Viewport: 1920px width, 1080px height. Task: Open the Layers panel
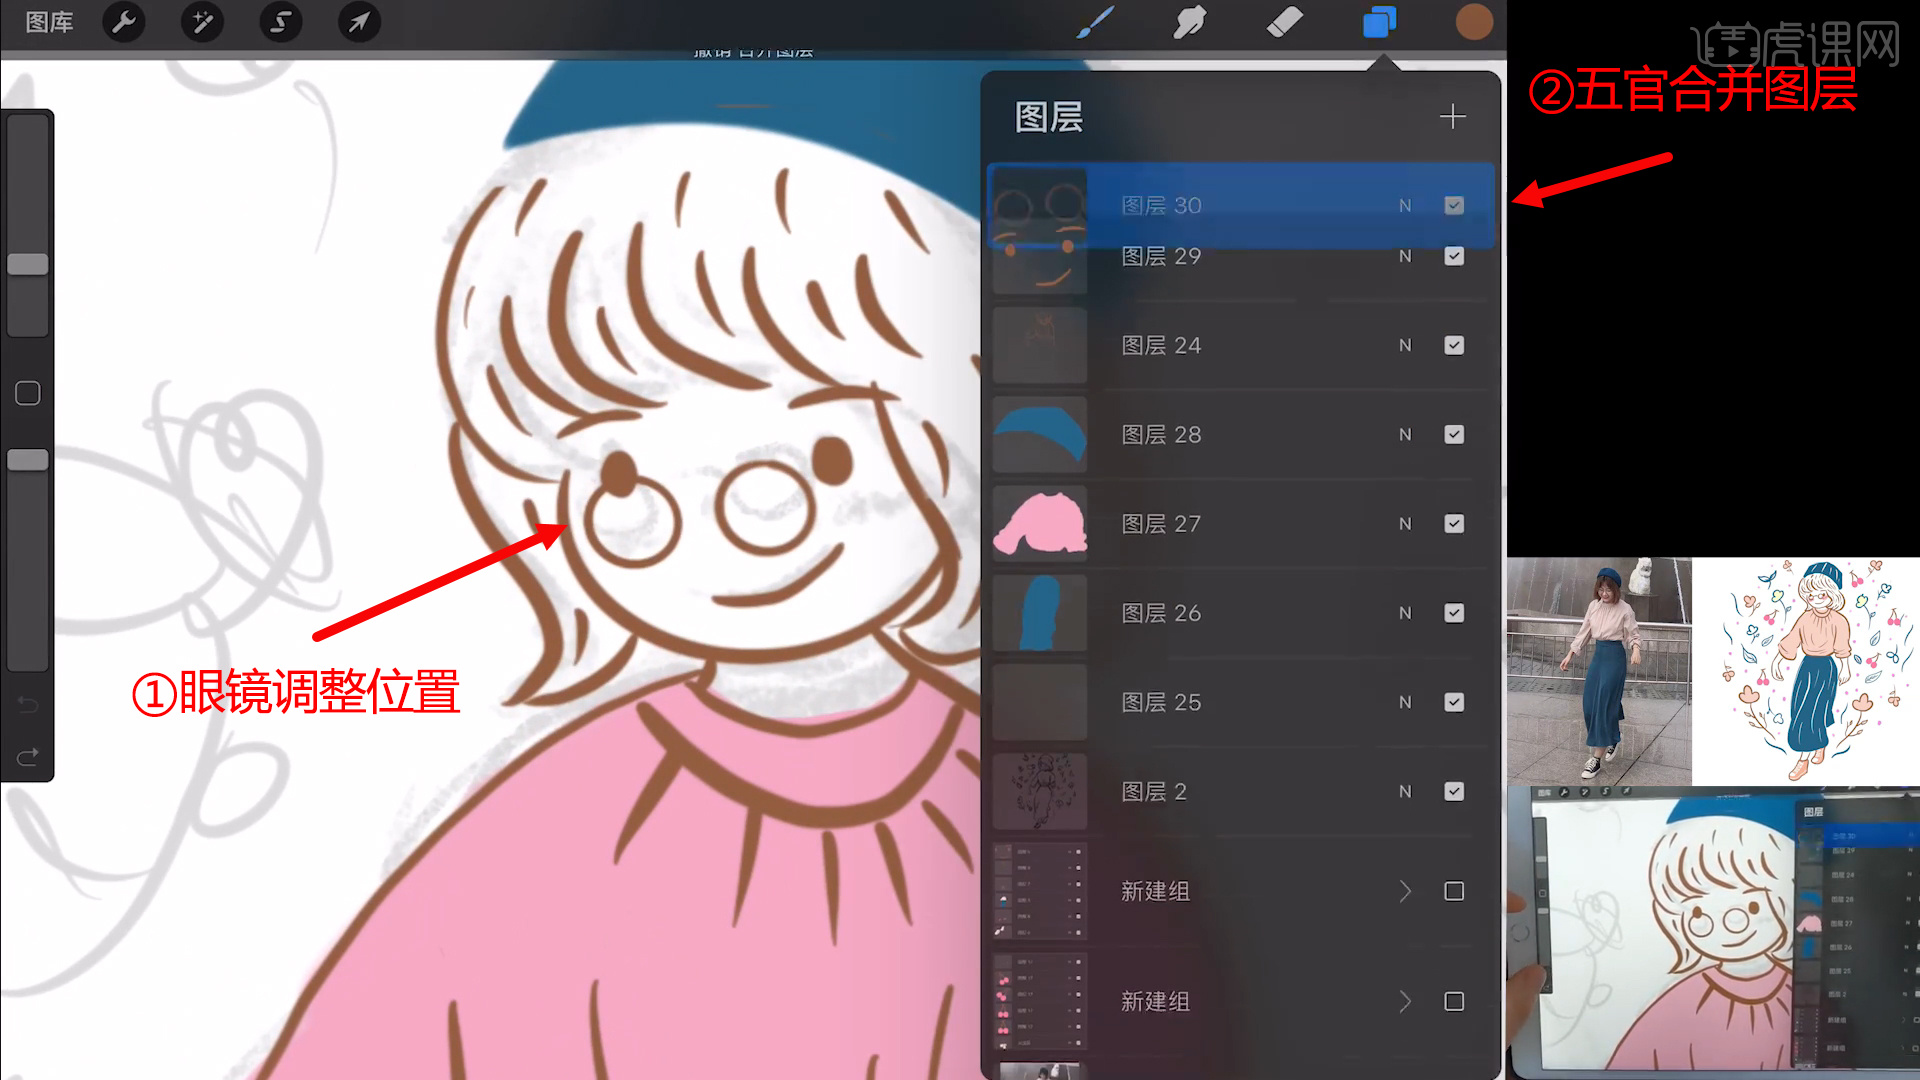[x=1380, y=21]
